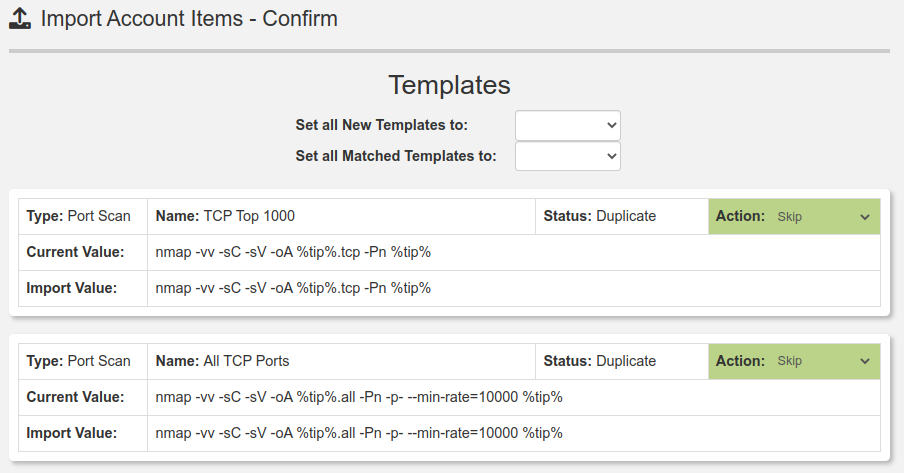Click the Duplicate status of All TCP Ports
The image size is (904, 473).
click(x=625, y=361)
